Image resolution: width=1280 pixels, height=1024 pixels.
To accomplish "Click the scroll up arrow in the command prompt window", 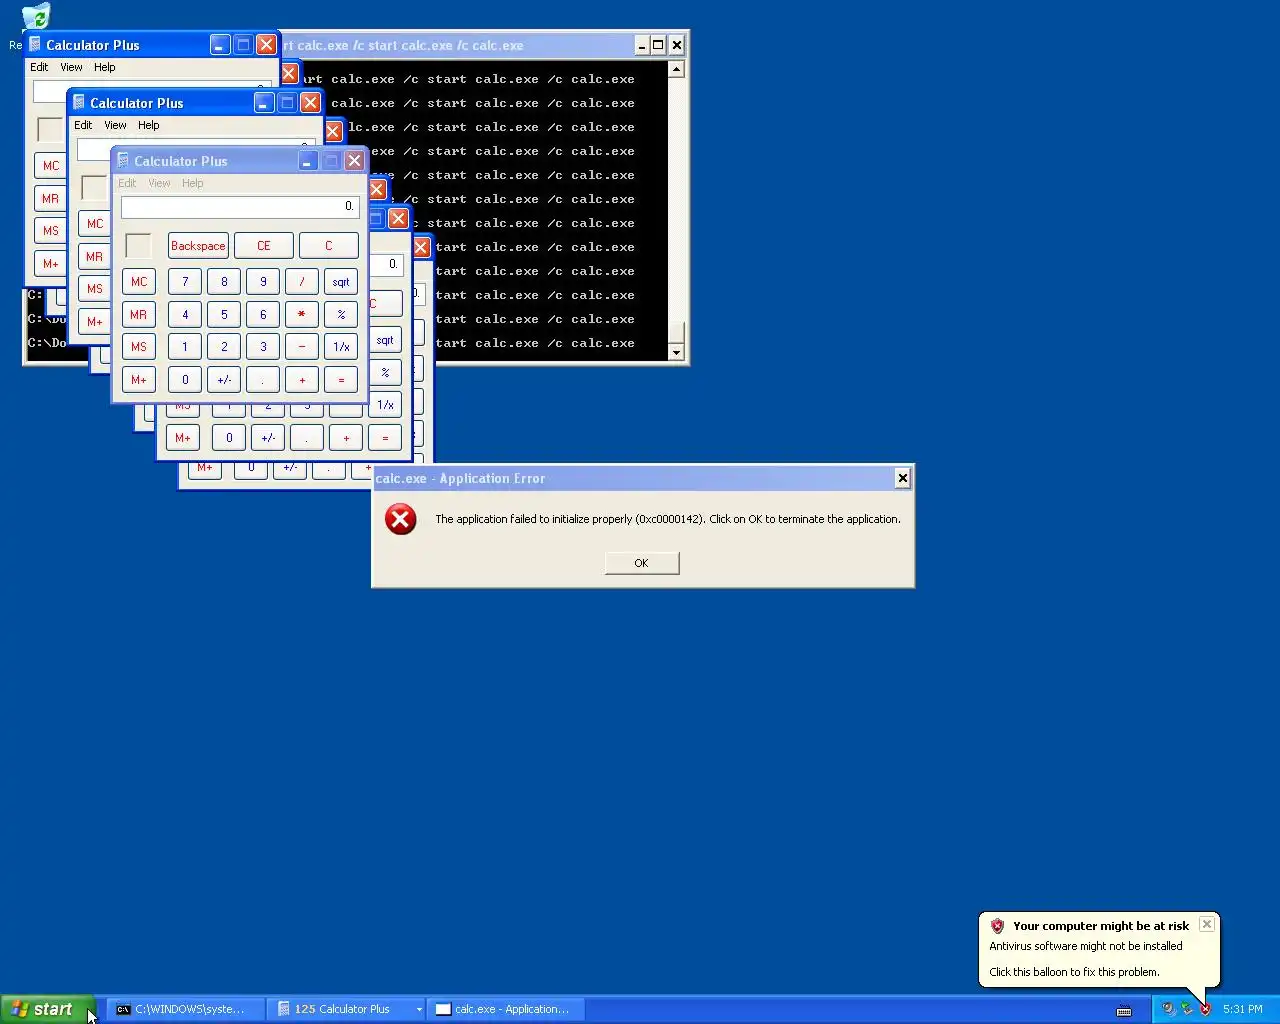I will tap(676, 69).
